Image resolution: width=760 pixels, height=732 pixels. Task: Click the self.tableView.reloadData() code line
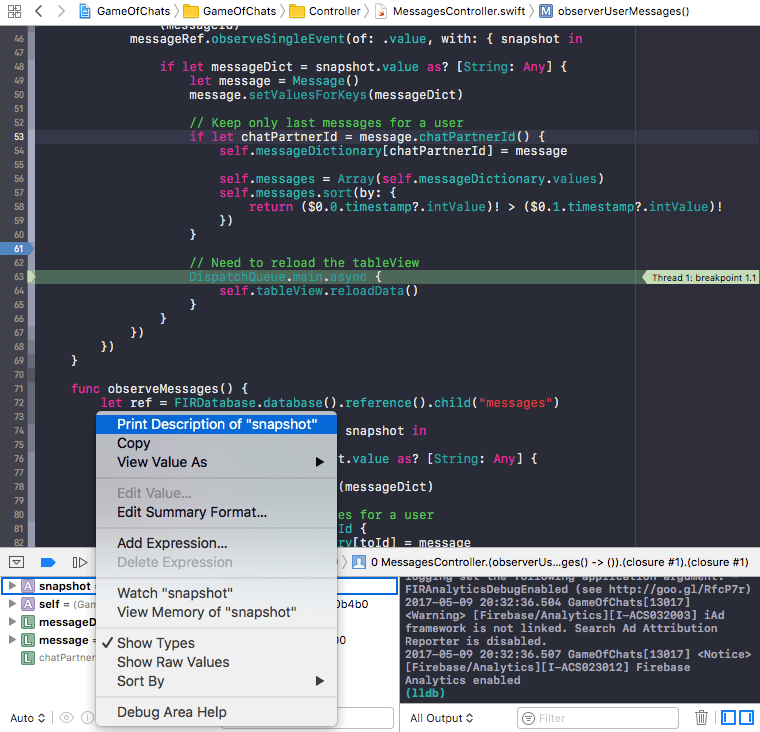click(318, 291)
